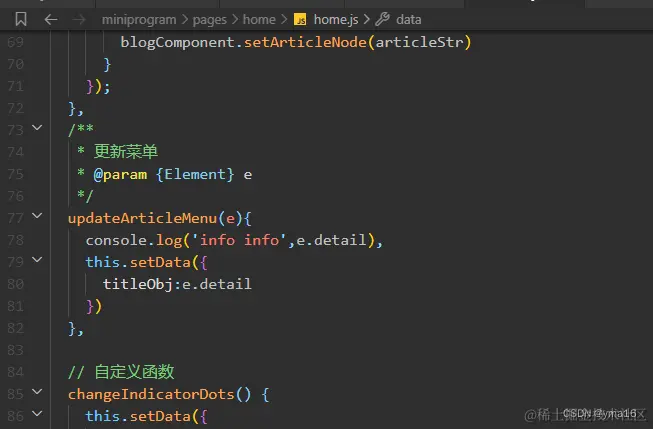This screenshot has height=429, width=653.
Task: Collapse the setData block at line 79
Action: point(37,259)
